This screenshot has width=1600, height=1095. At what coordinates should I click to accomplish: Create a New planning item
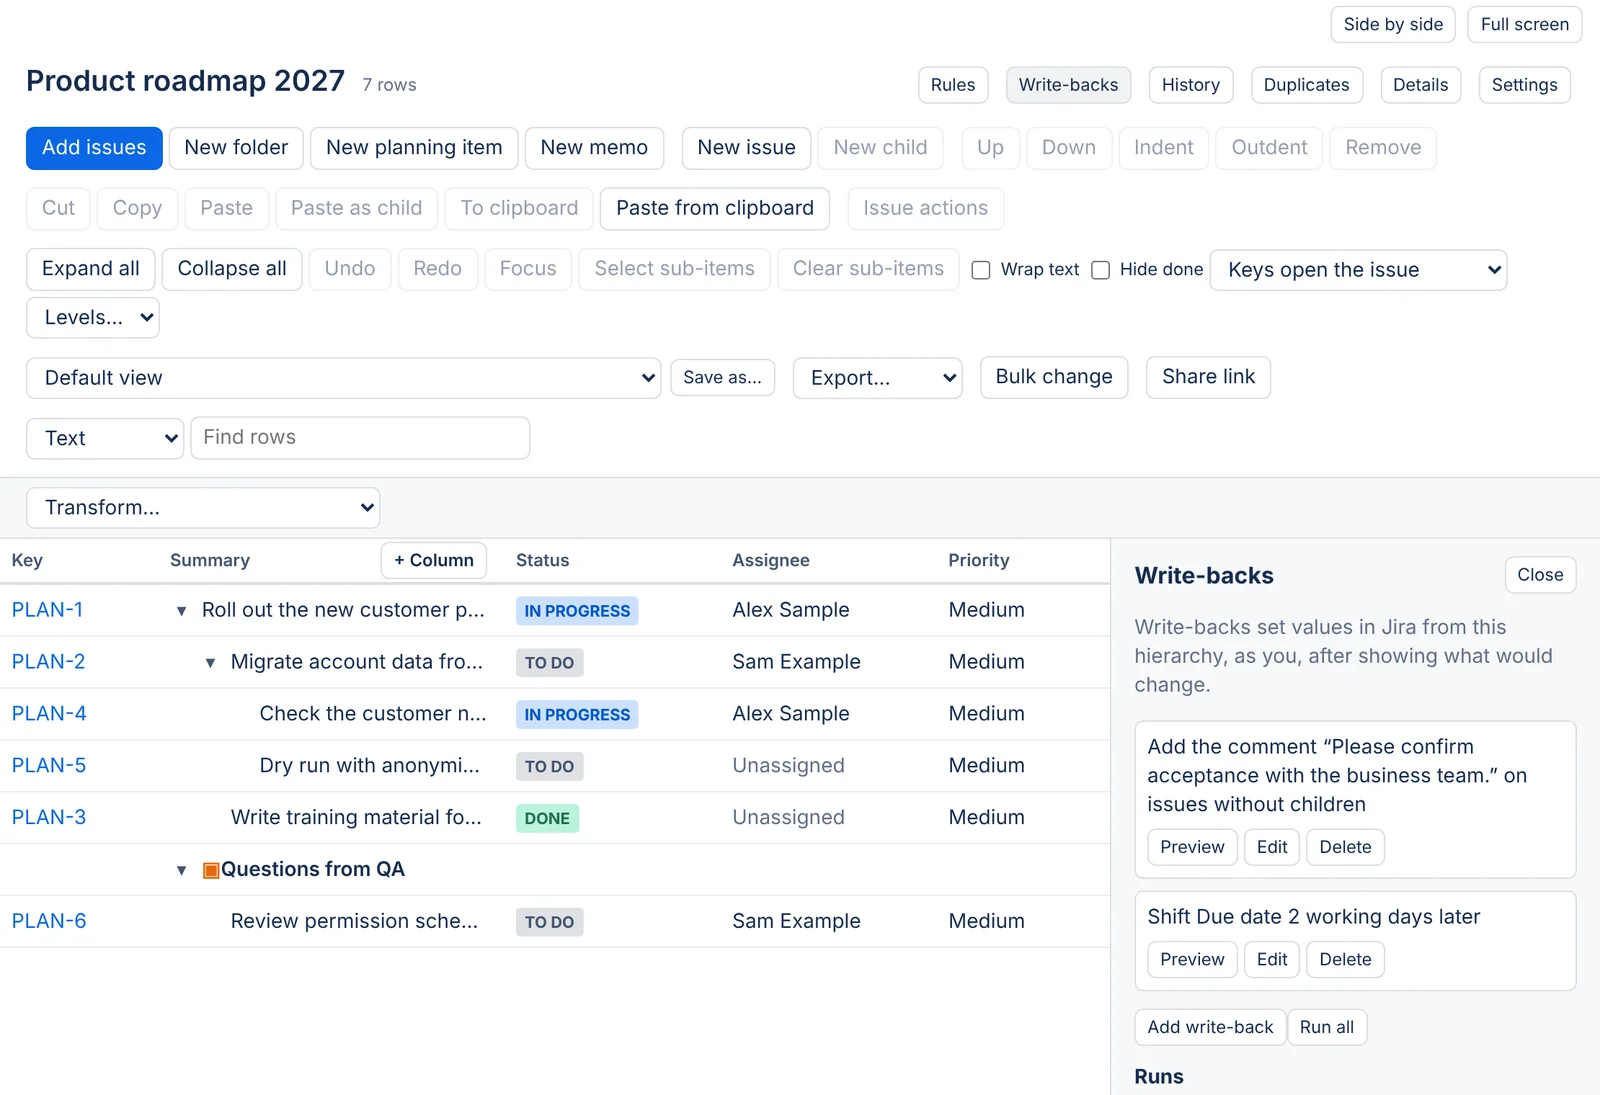coord(414,148)
